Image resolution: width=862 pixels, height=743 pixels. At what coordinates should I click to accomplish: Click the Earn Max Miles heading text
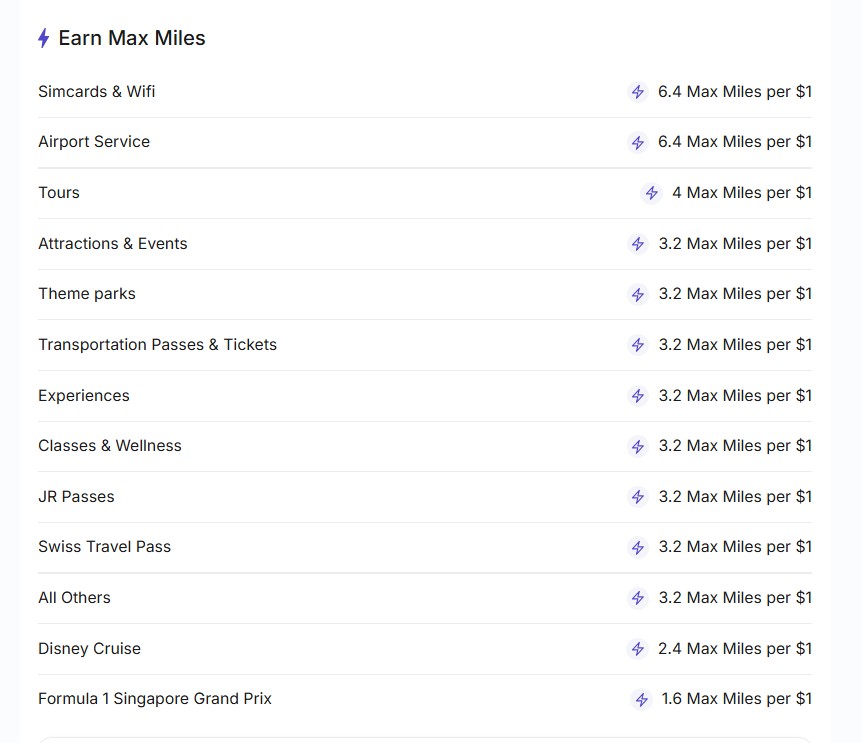click(x=132, y=38)
